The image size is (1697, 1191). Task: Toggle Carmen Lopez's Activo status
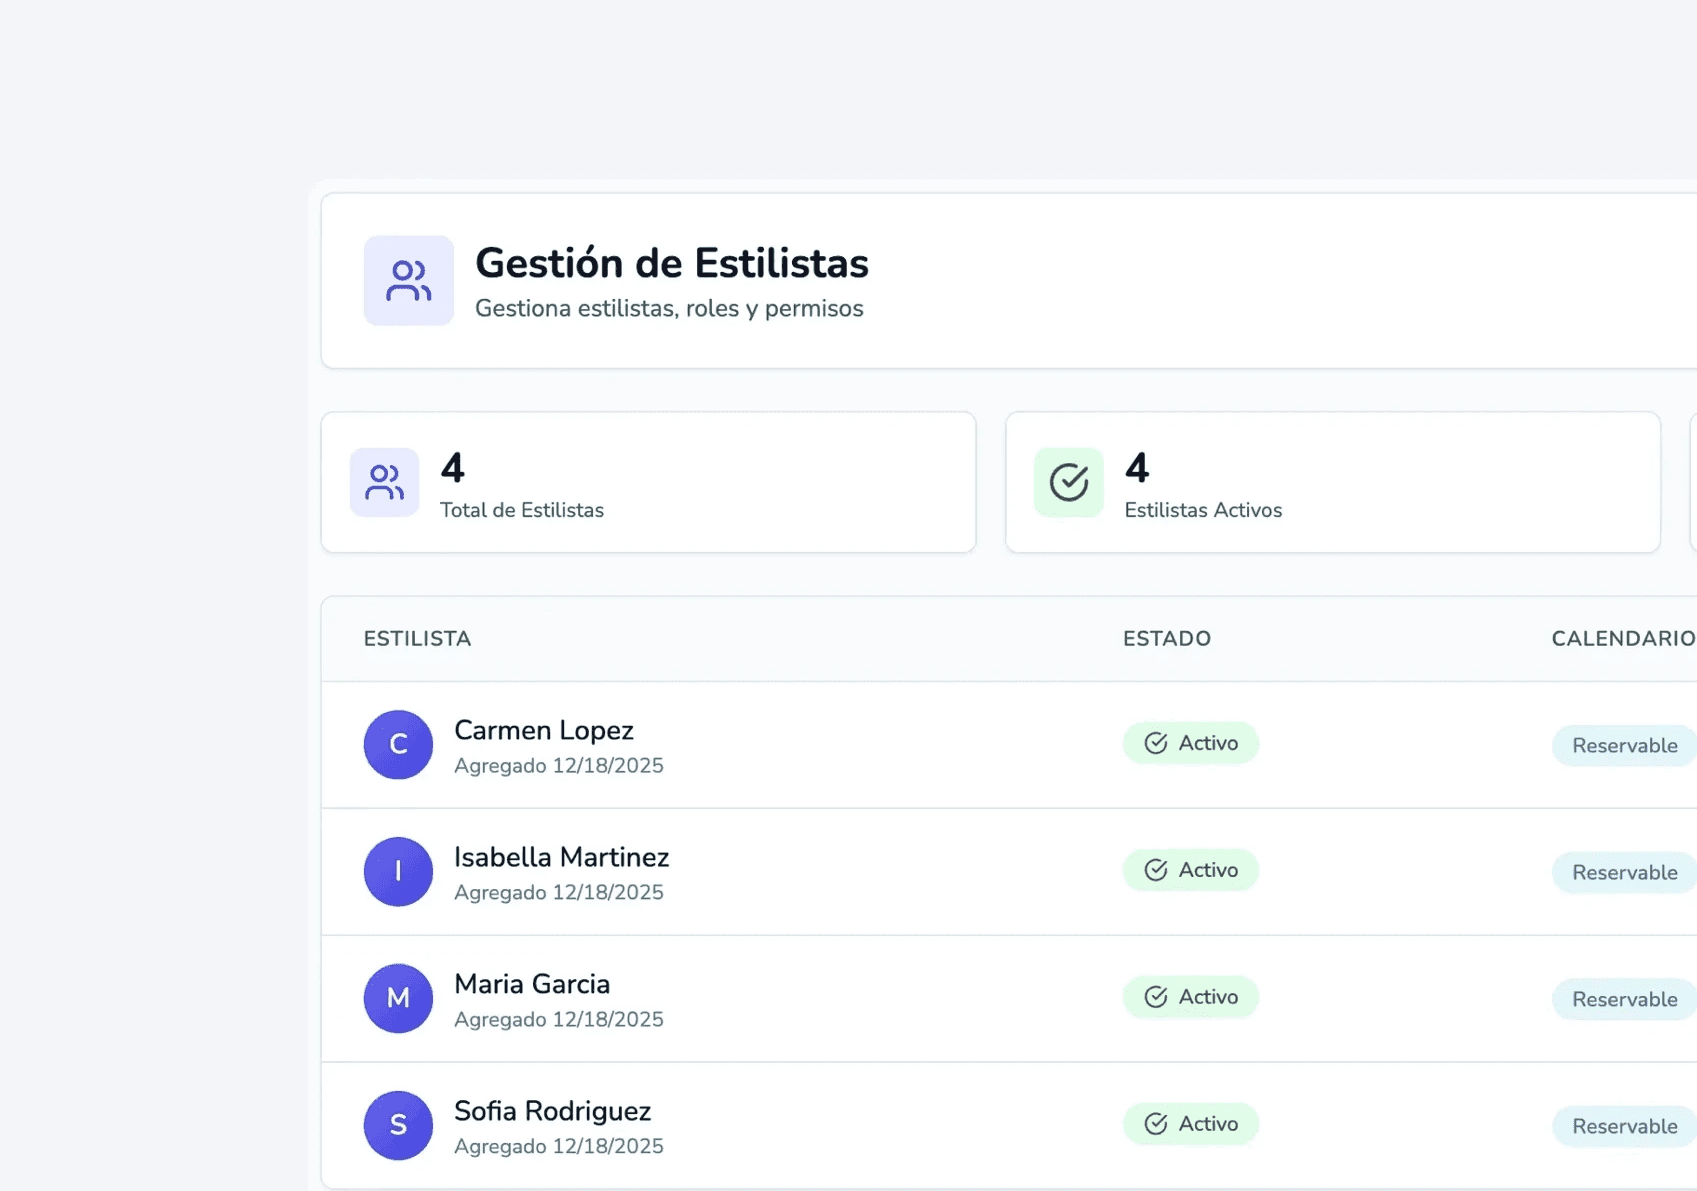coord(1190,743)
